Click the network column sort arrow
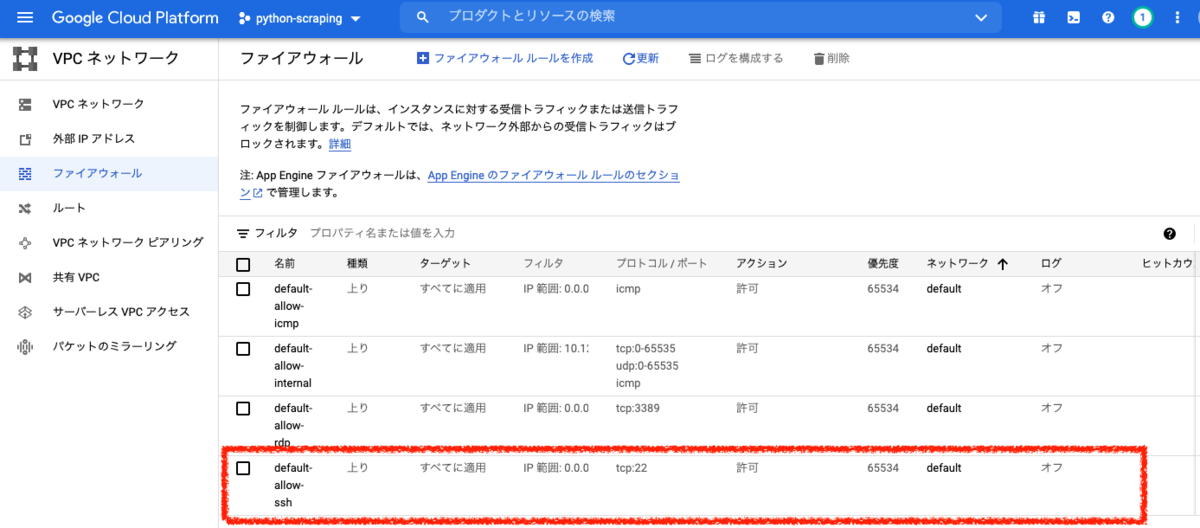1200x528 pixels. 1002,264
